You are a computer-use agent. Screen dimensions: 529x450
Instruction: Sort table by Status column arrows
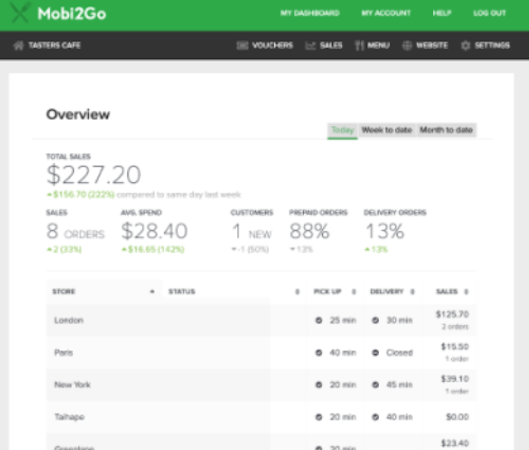tap(297, 291)
